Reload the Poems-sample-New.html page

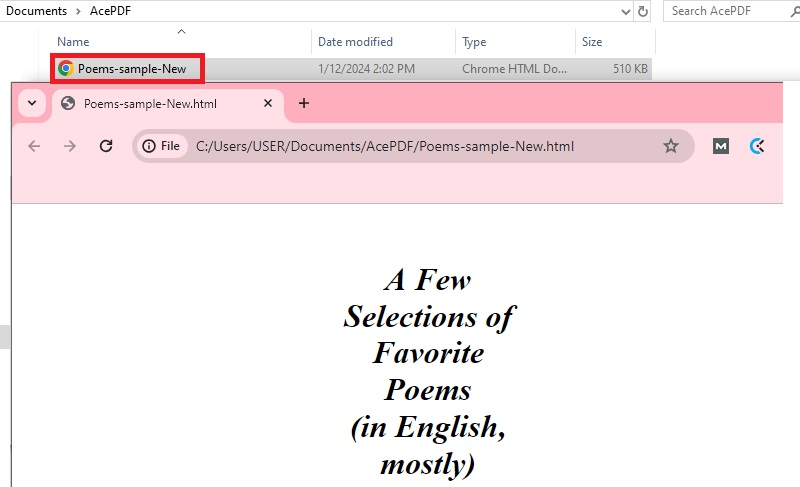pos(106,146)
